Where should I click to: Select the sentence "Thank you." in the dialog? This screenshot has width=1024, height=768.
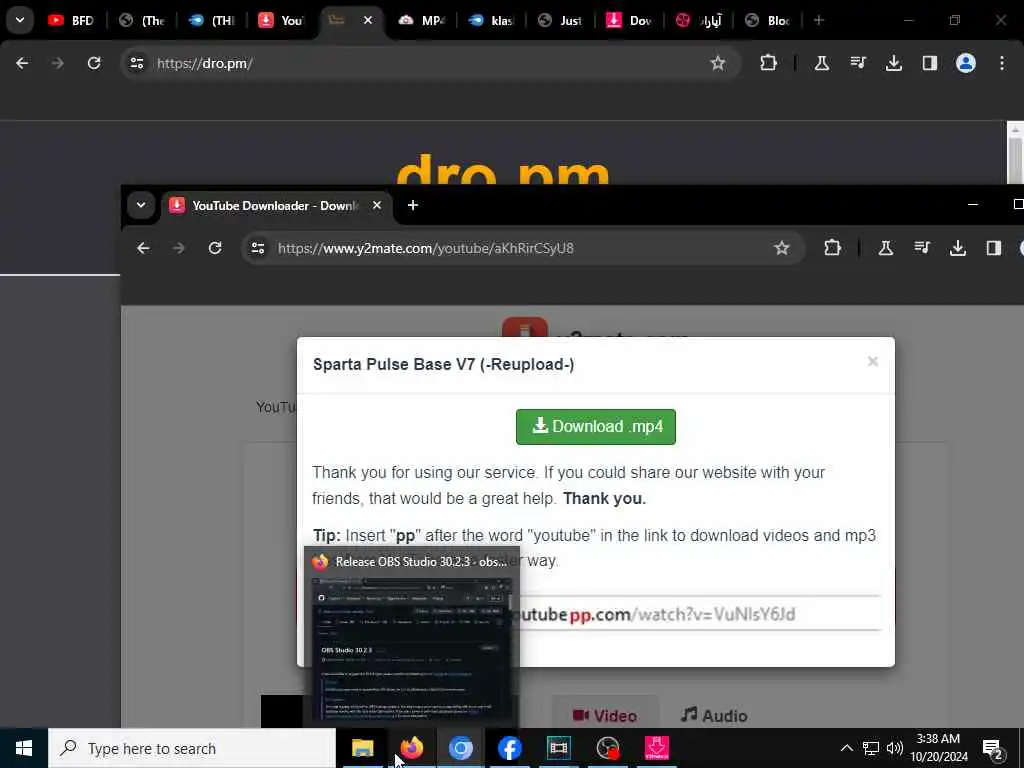tap(604, 499)
